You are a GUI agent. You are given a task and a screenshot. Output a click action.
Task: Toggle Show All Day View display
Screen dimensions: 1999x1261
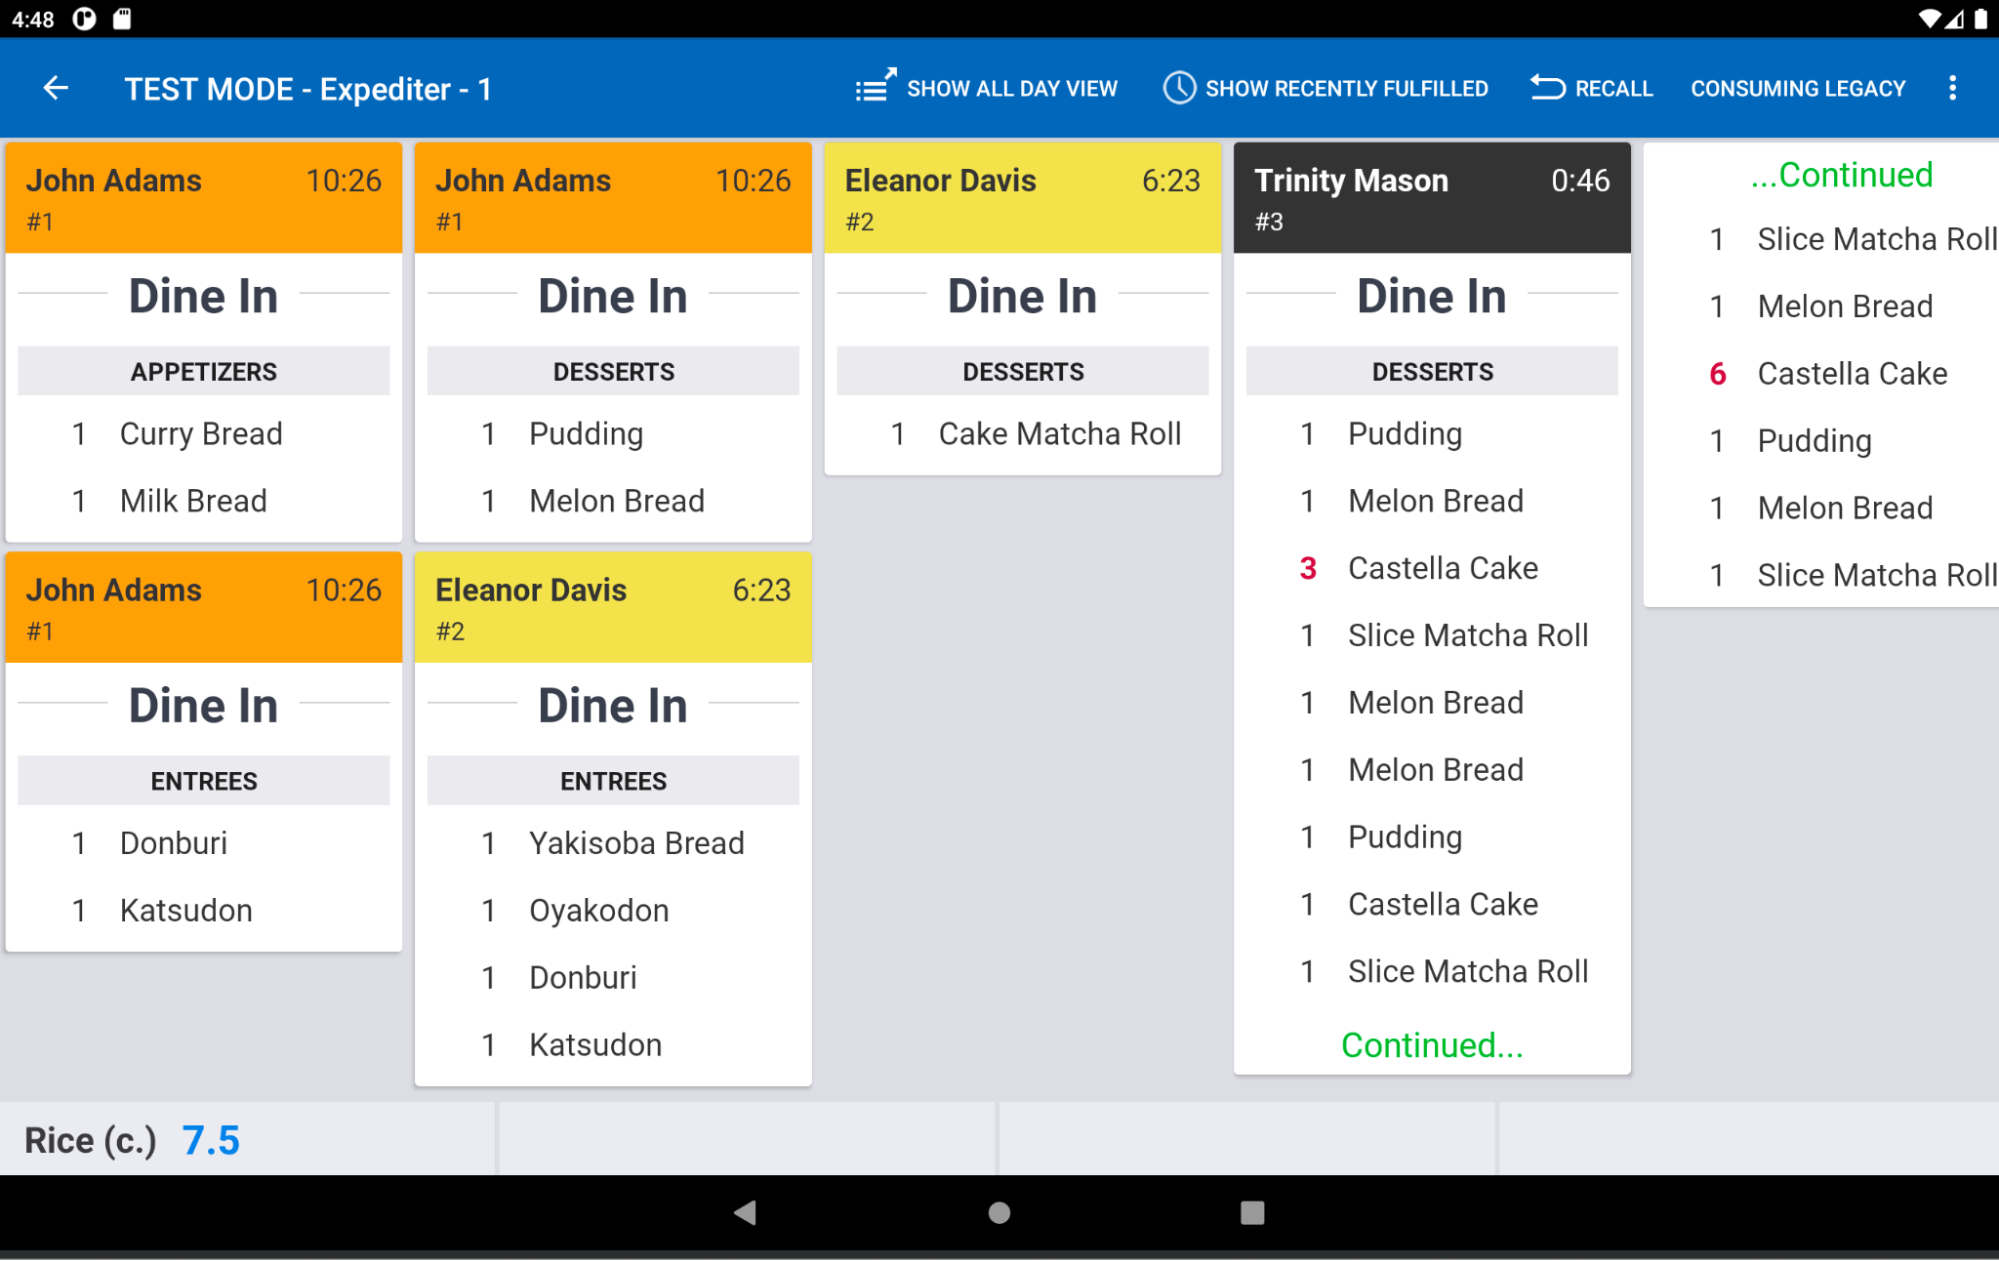click(x=986, y=89)
